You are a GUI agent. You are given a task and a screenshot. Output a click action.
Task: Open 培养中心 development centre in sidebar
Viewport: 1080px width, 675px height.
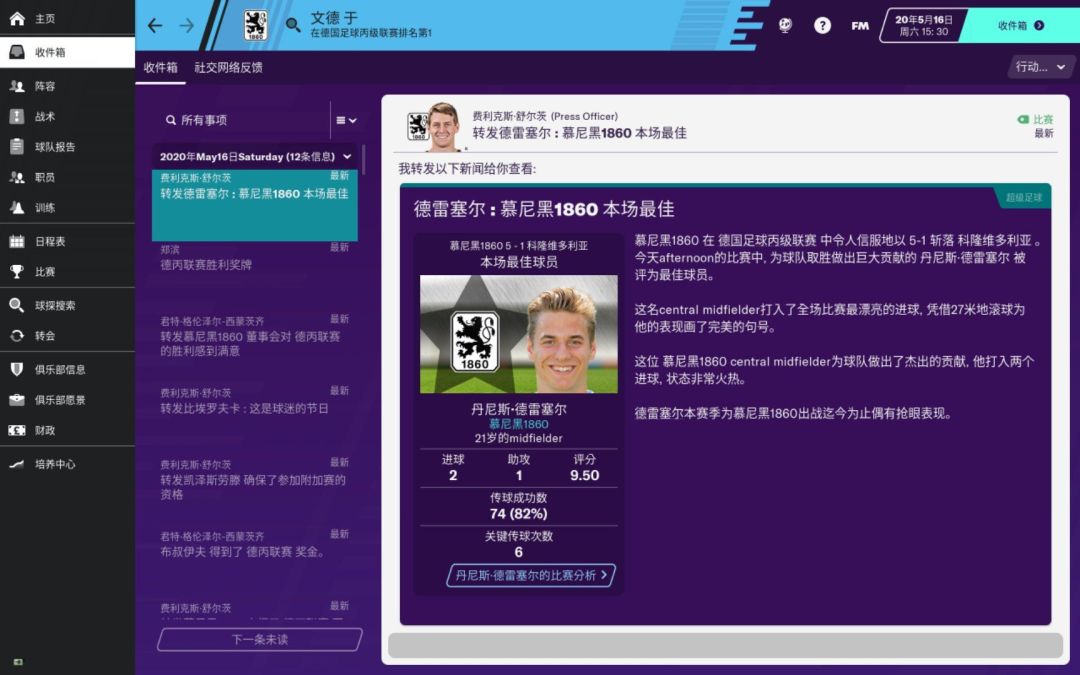coord(67,464)
